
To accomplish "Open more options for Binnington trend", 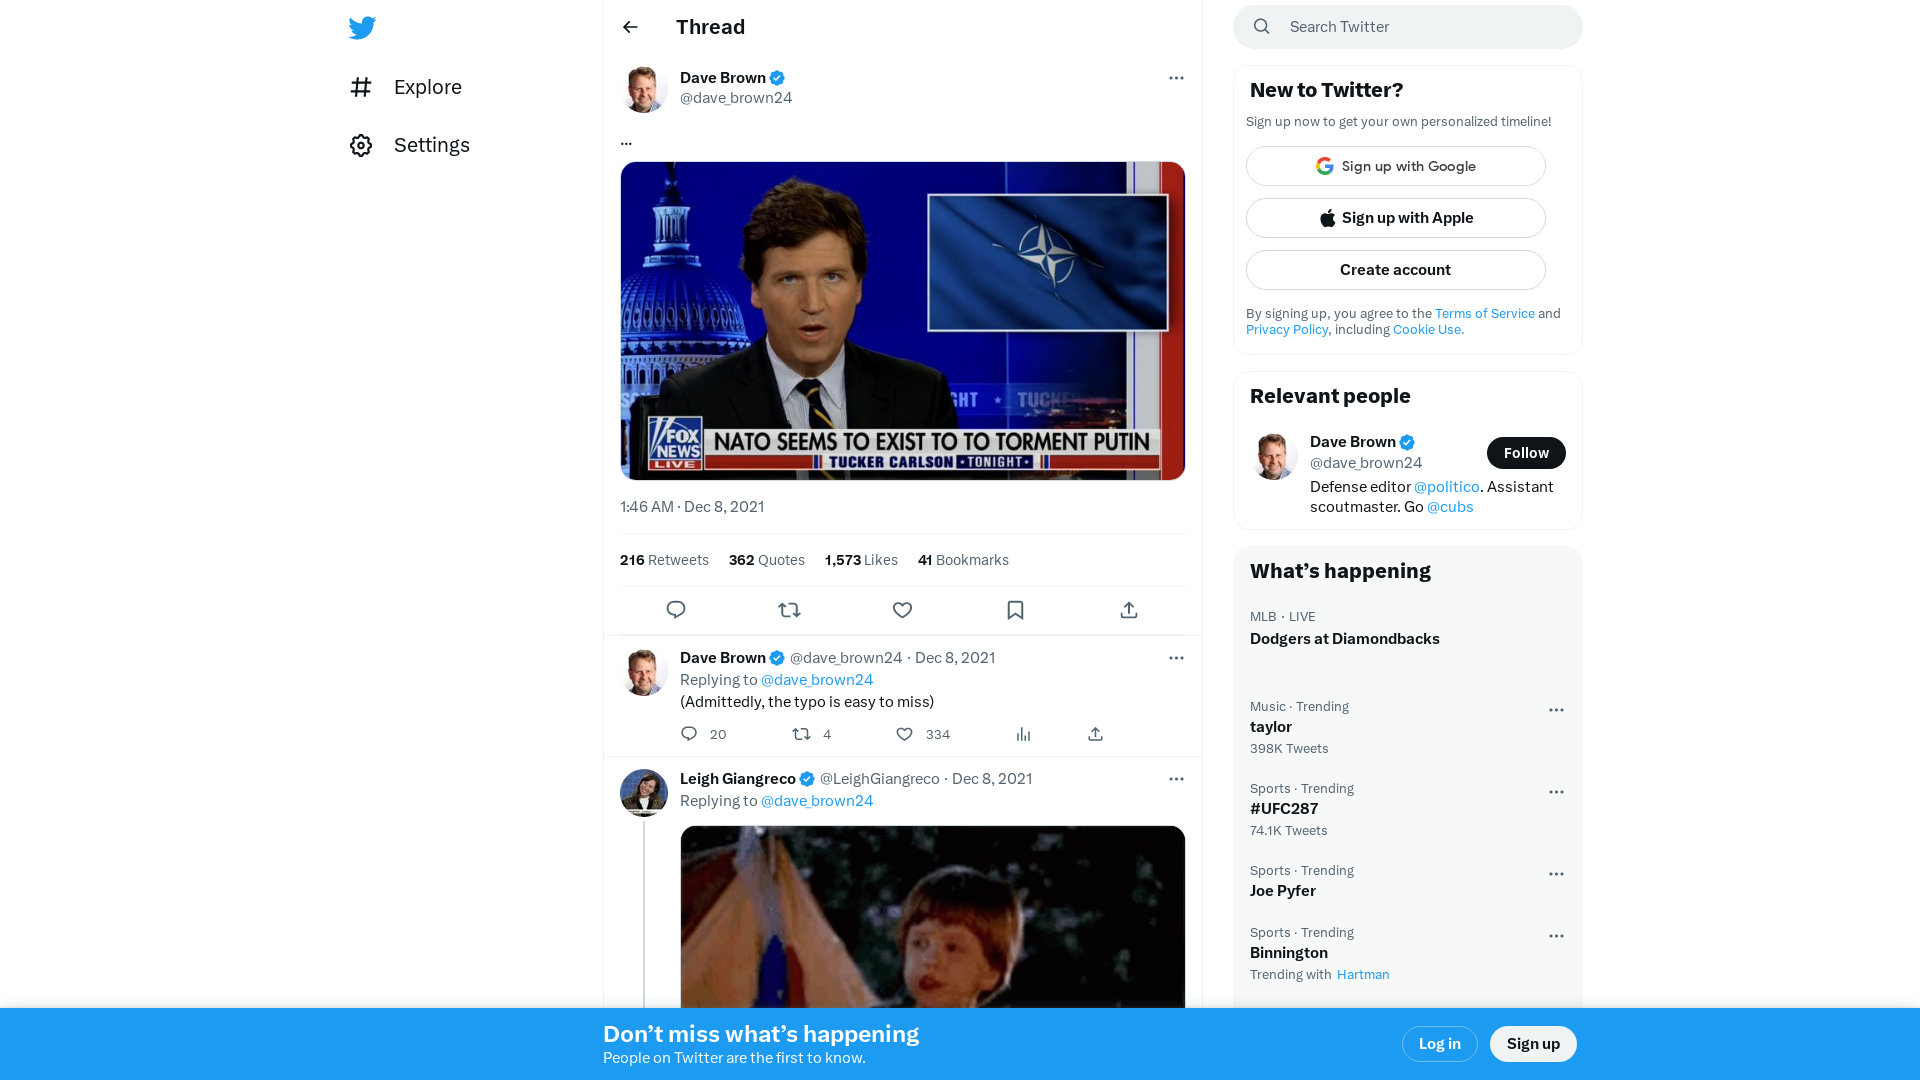I will (1556, 936).
